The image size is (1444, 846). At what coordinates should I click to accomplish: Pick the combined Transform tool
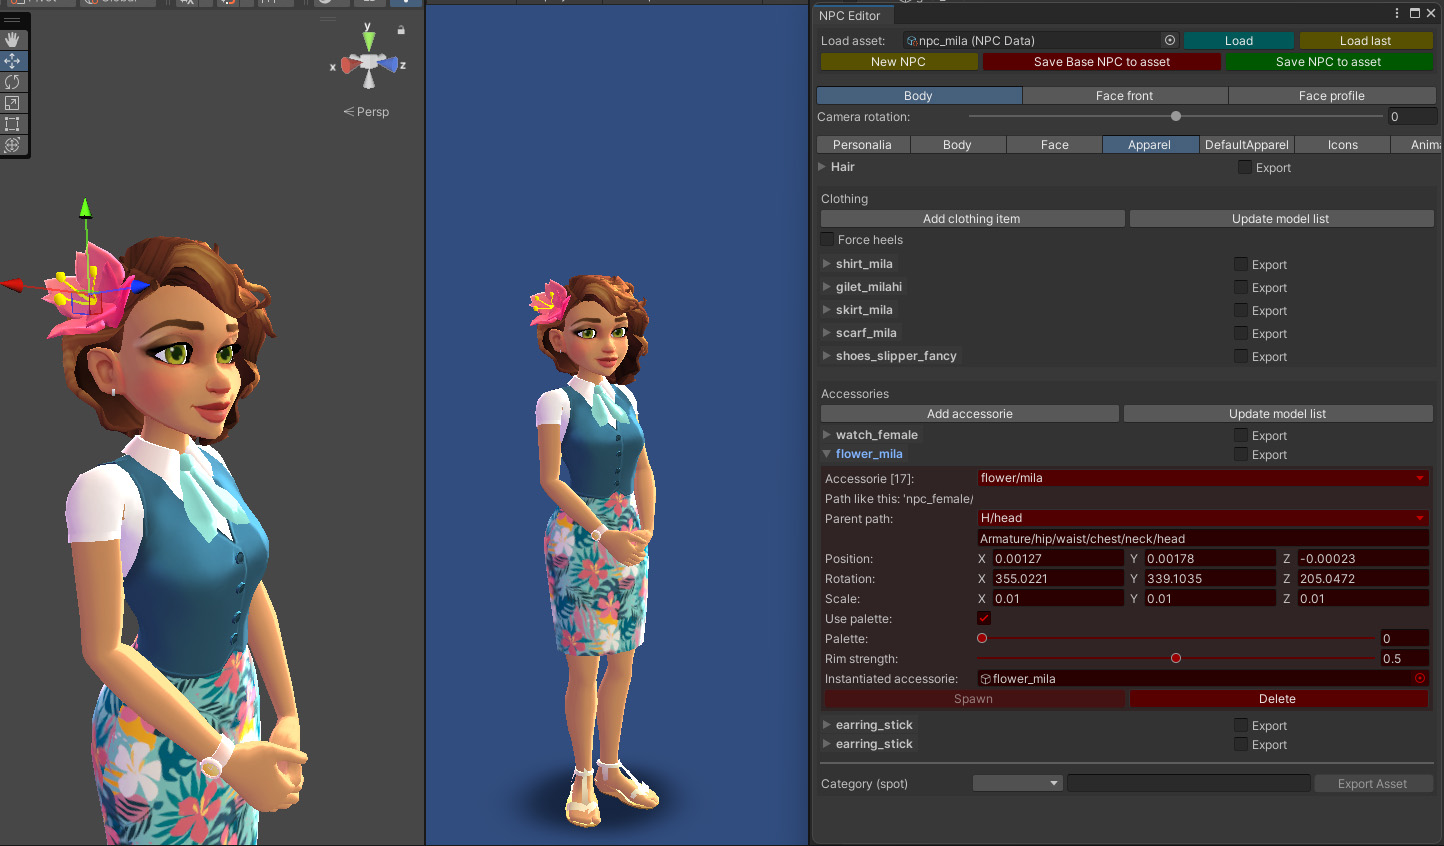pos(13,145)
